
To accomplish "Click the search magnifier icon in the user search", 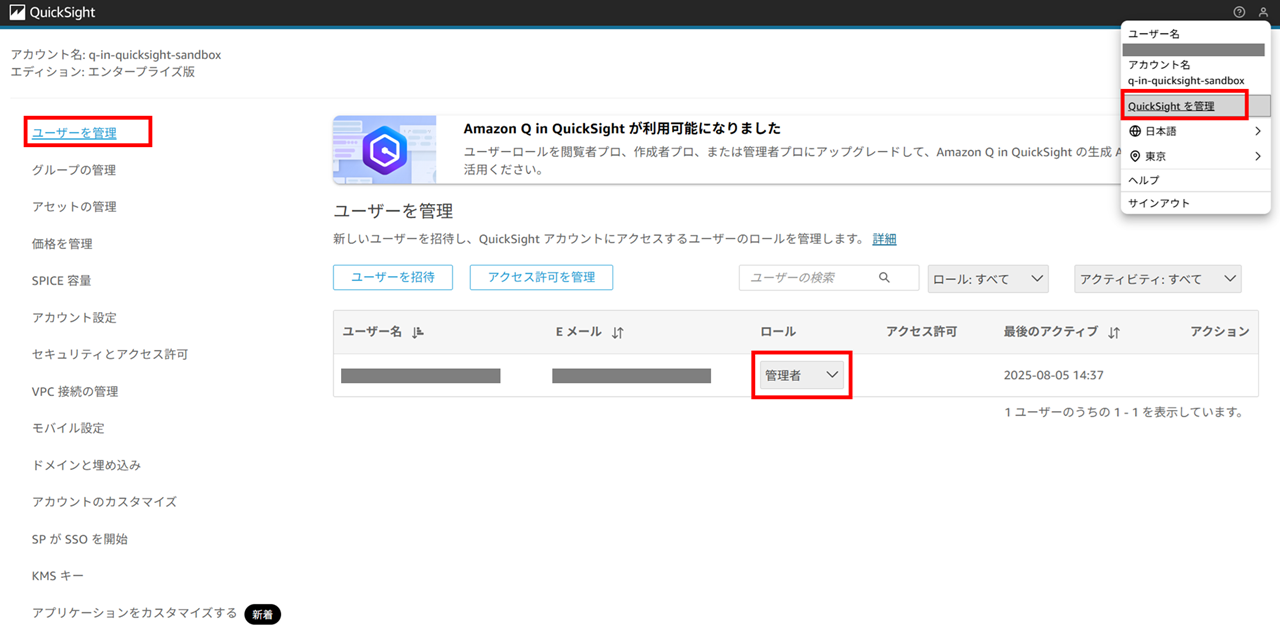I will (x=884, y=278).
